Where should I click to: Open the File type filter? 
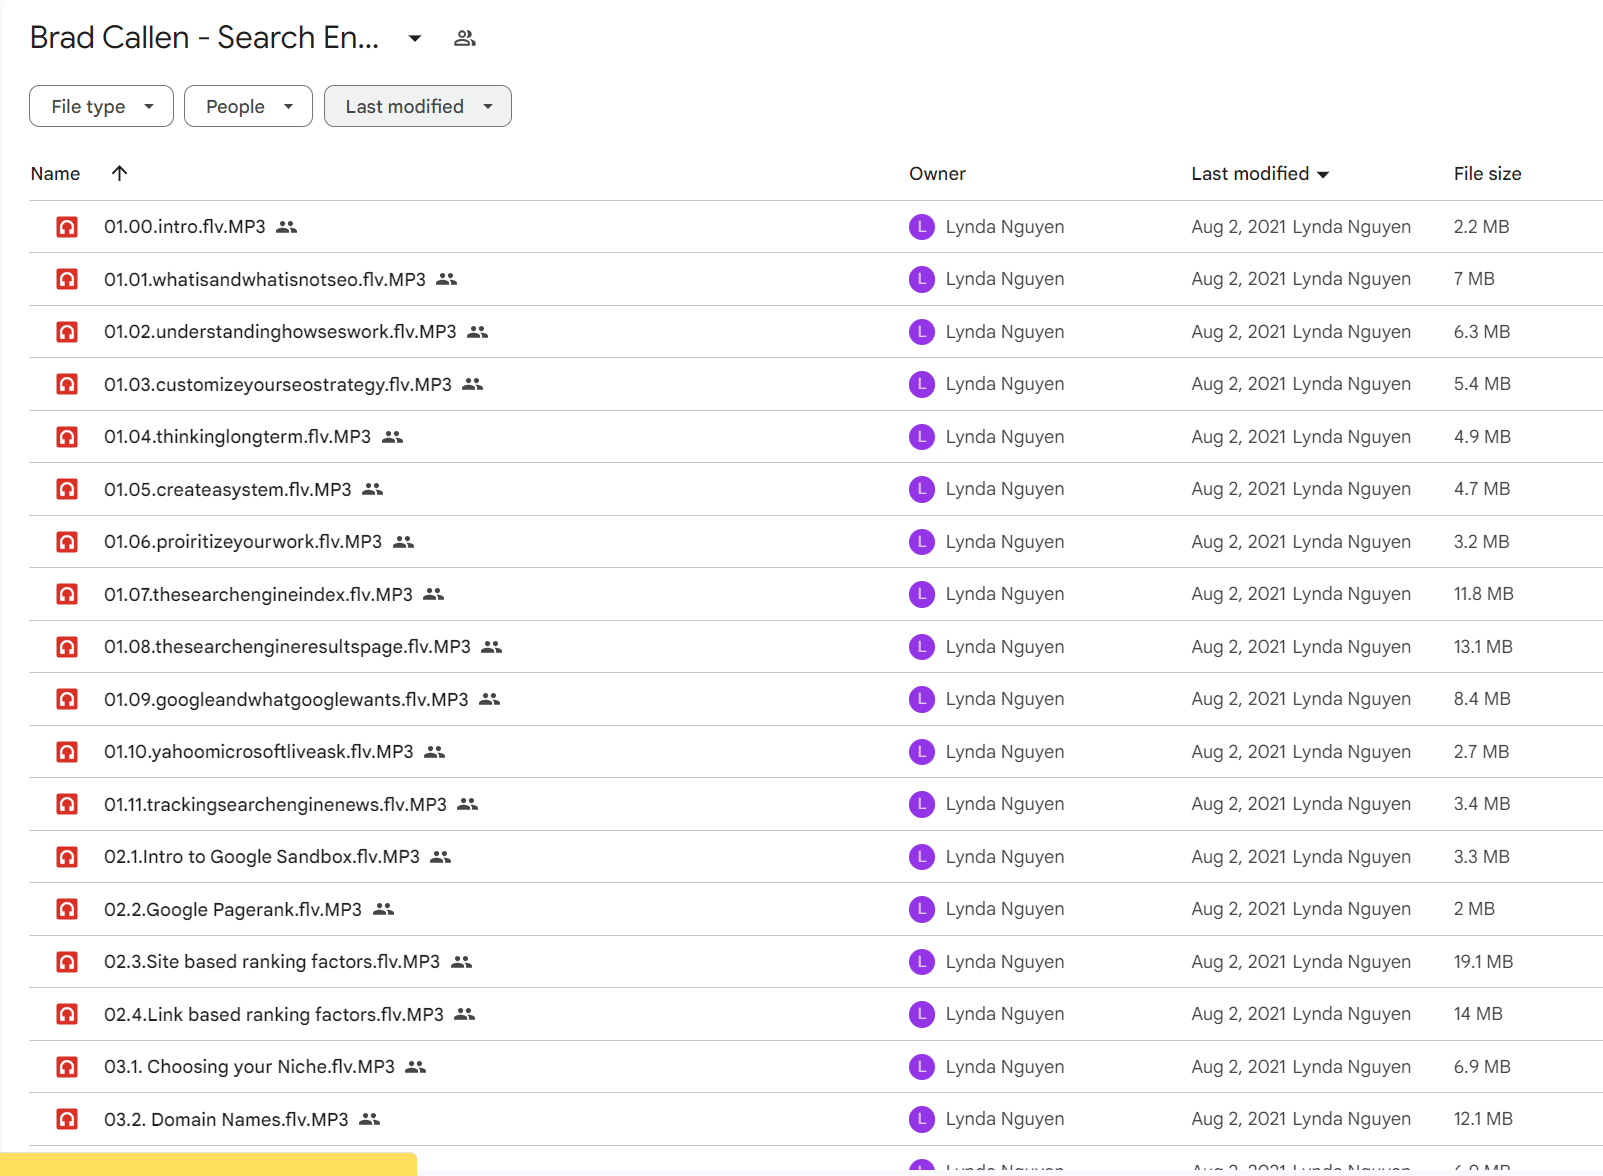(x=101, y=106)
